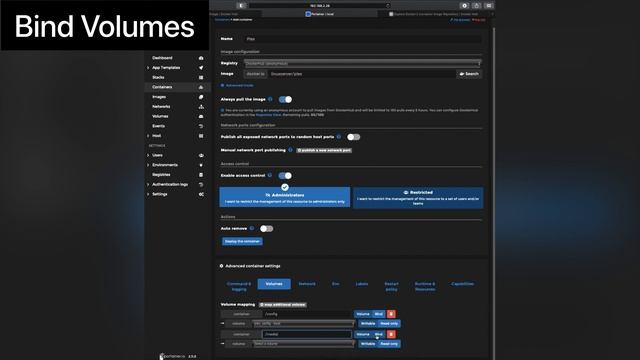Switch to the Restart policy tab

click(x=391, y=286)
